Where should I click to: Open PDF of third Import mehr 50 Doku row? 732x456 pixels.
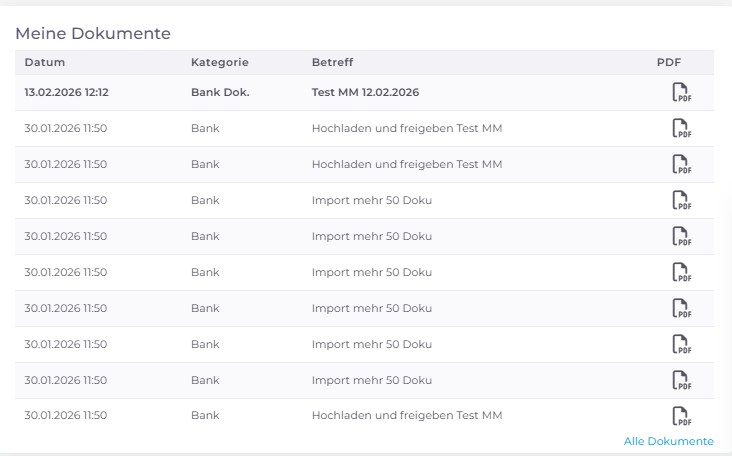tap(680, 273)
